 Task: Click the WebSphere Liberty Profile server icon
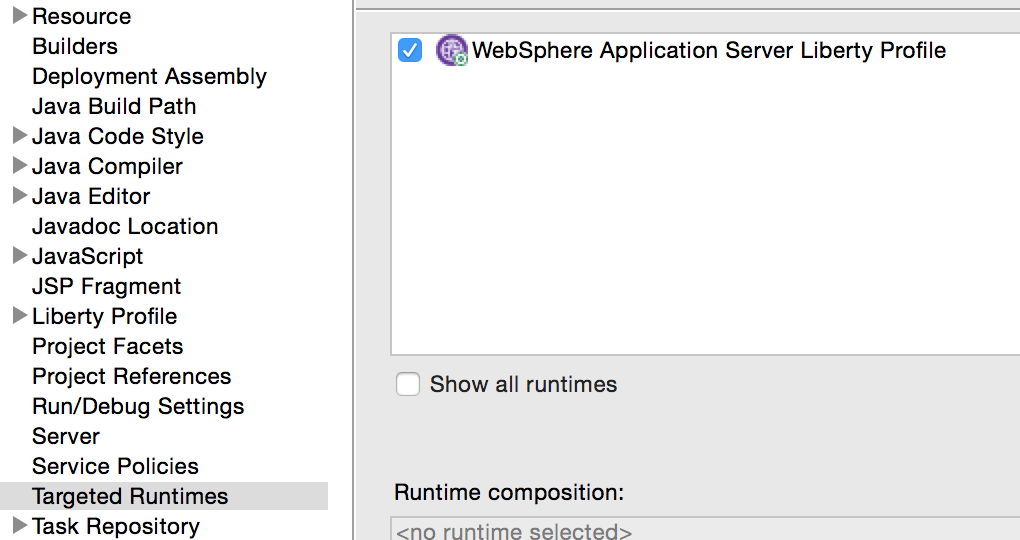click(451, 50)
